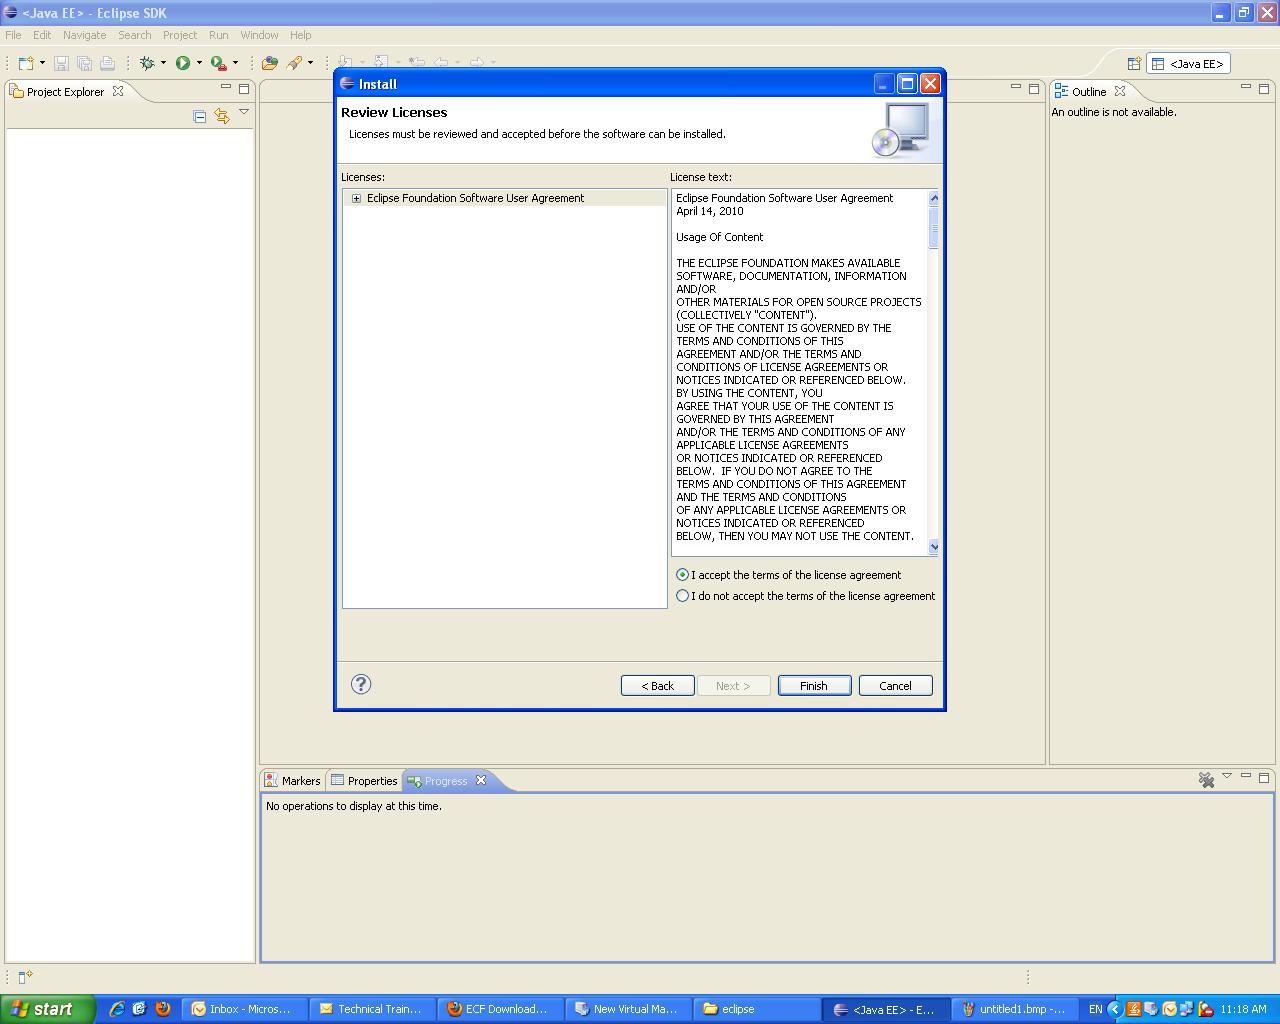The image size is (1280, 1024).
Task: Open the Run menu
Action: 219,35
